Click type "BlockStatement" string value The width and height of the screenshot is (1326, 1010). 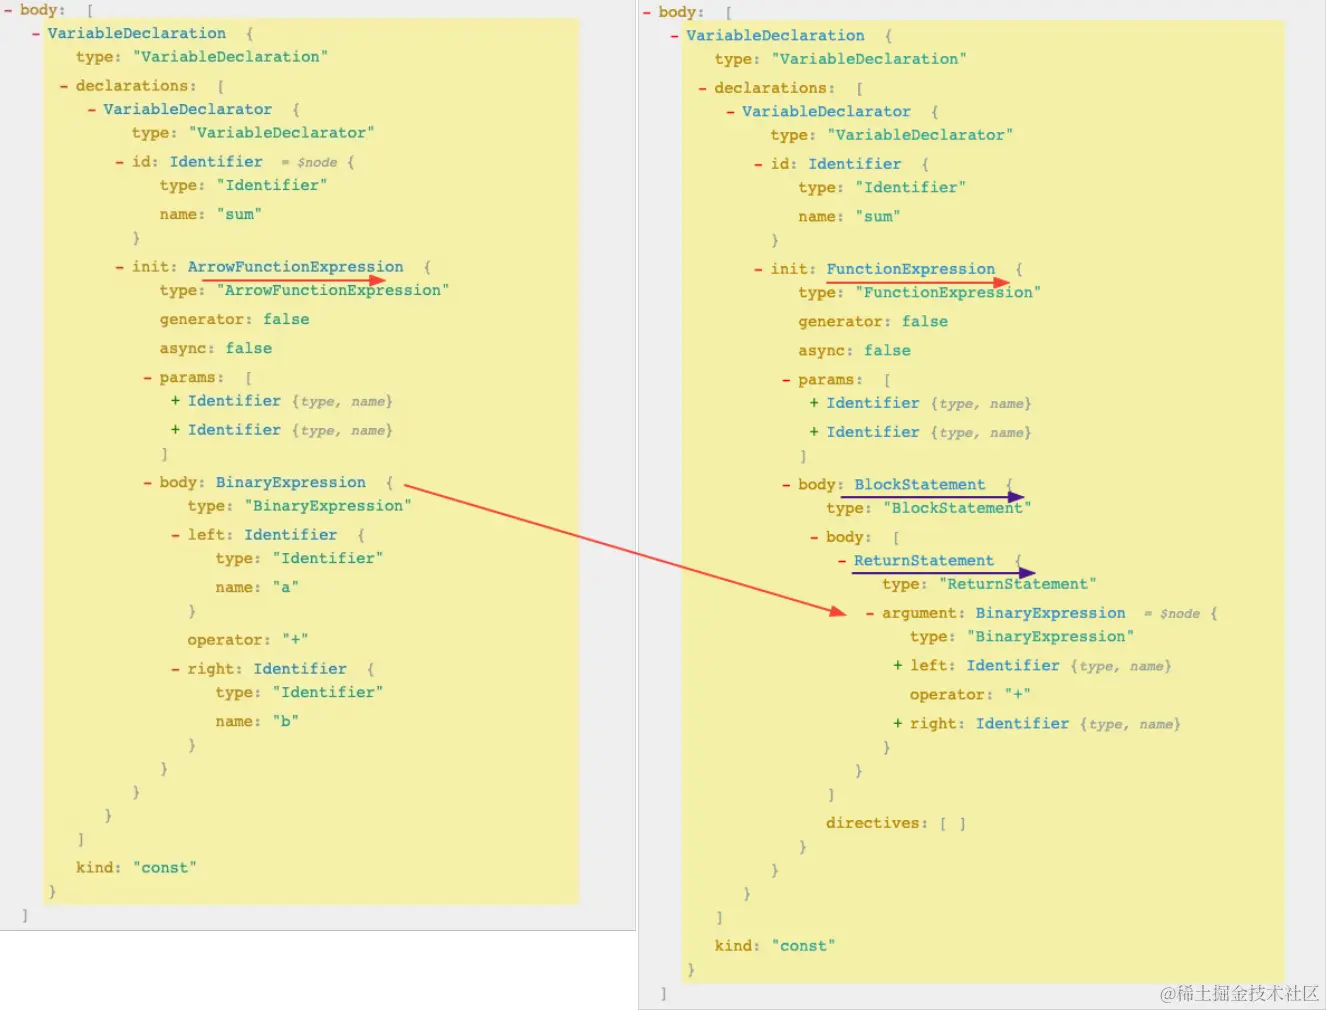957,509
